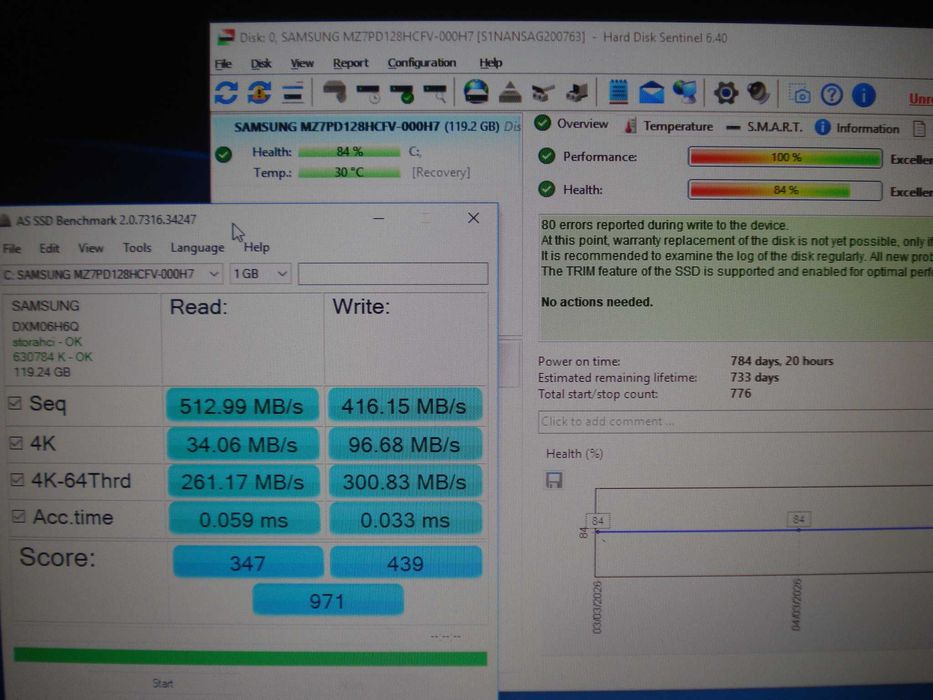
Task: Click the striped list menu icon in the Sentinel toolbar
Action: (x=293, y=93)
